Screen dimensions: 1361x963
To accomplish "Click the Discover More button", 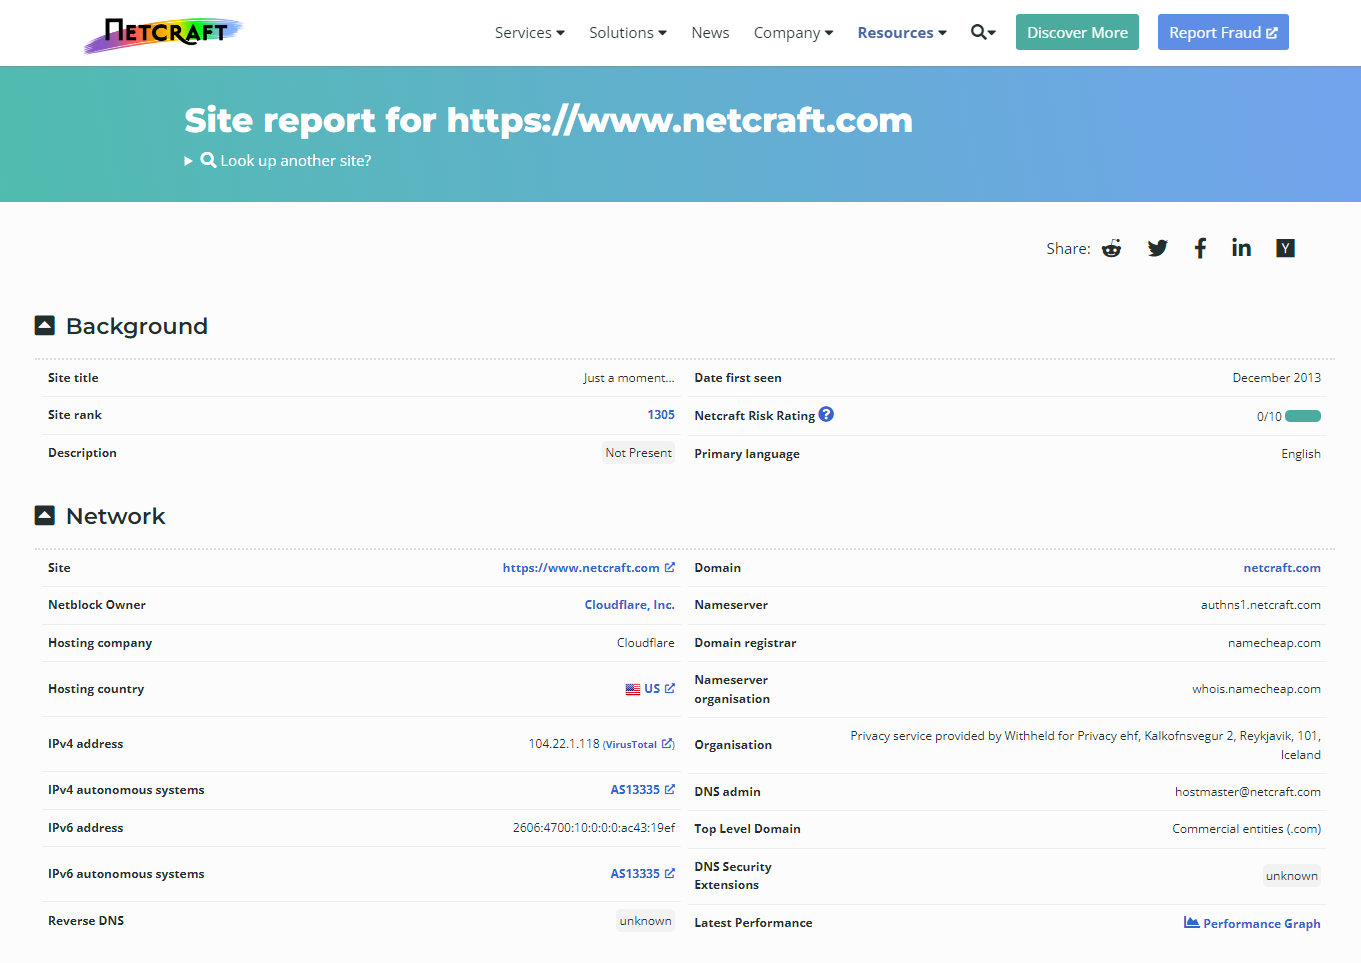I will tap(1077, 32).
